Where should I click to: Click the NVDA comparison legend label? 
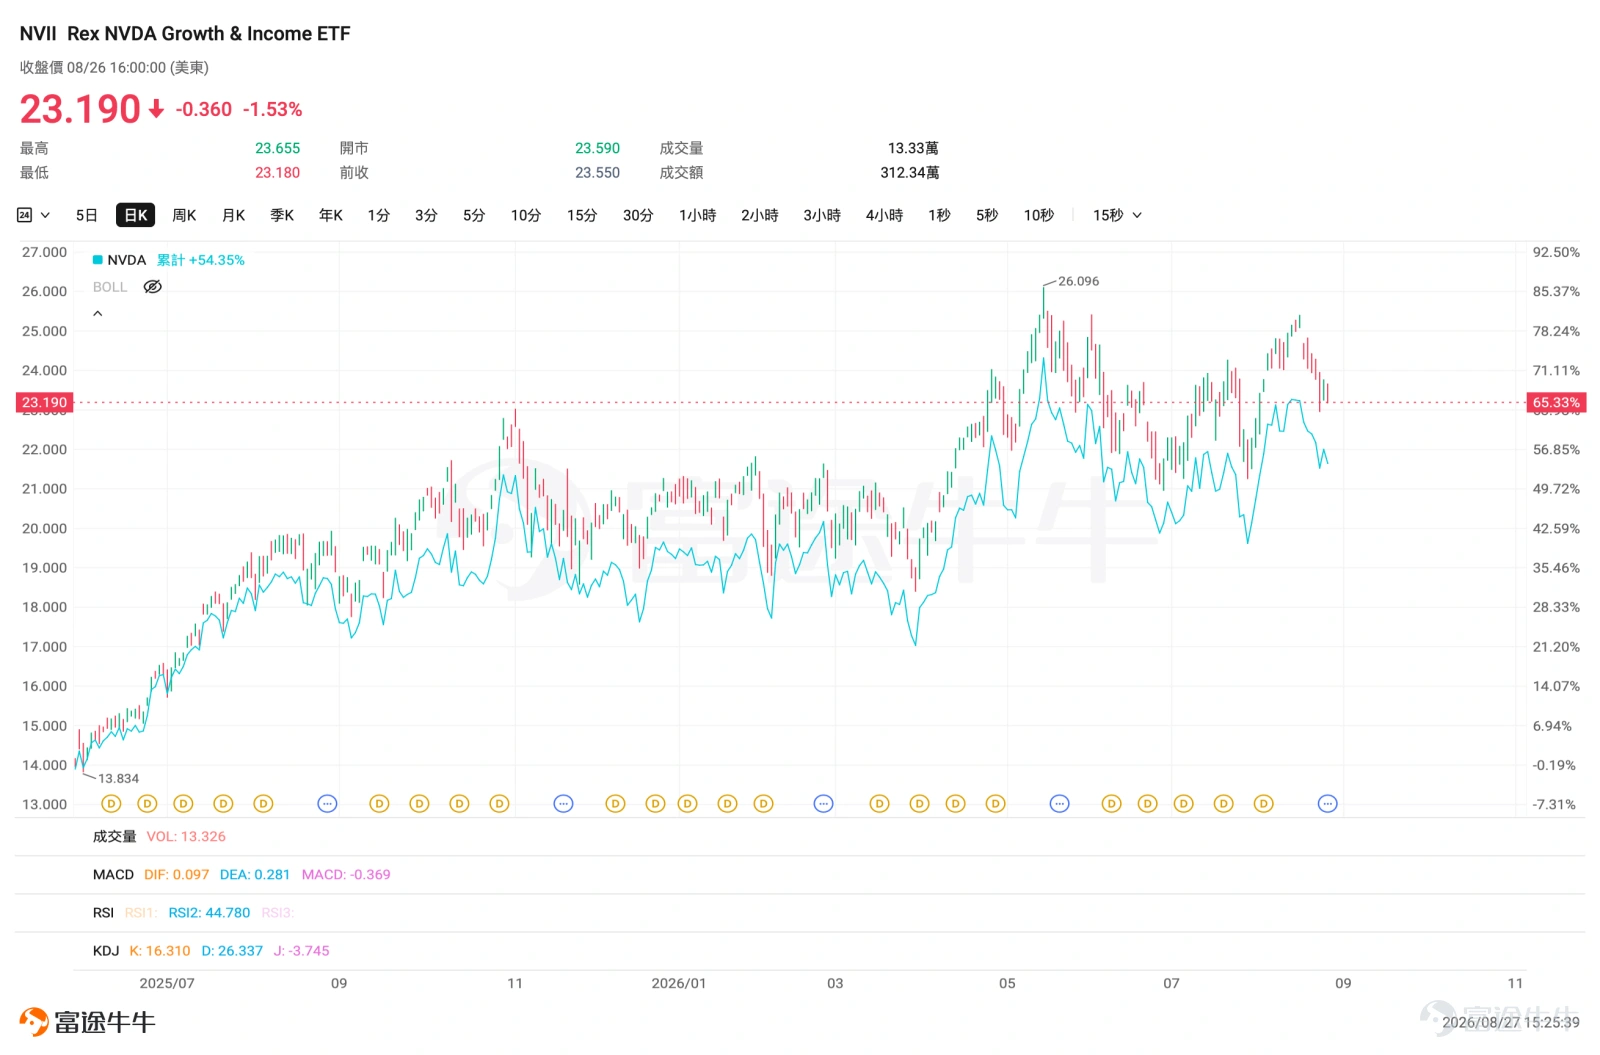point(127,260)
